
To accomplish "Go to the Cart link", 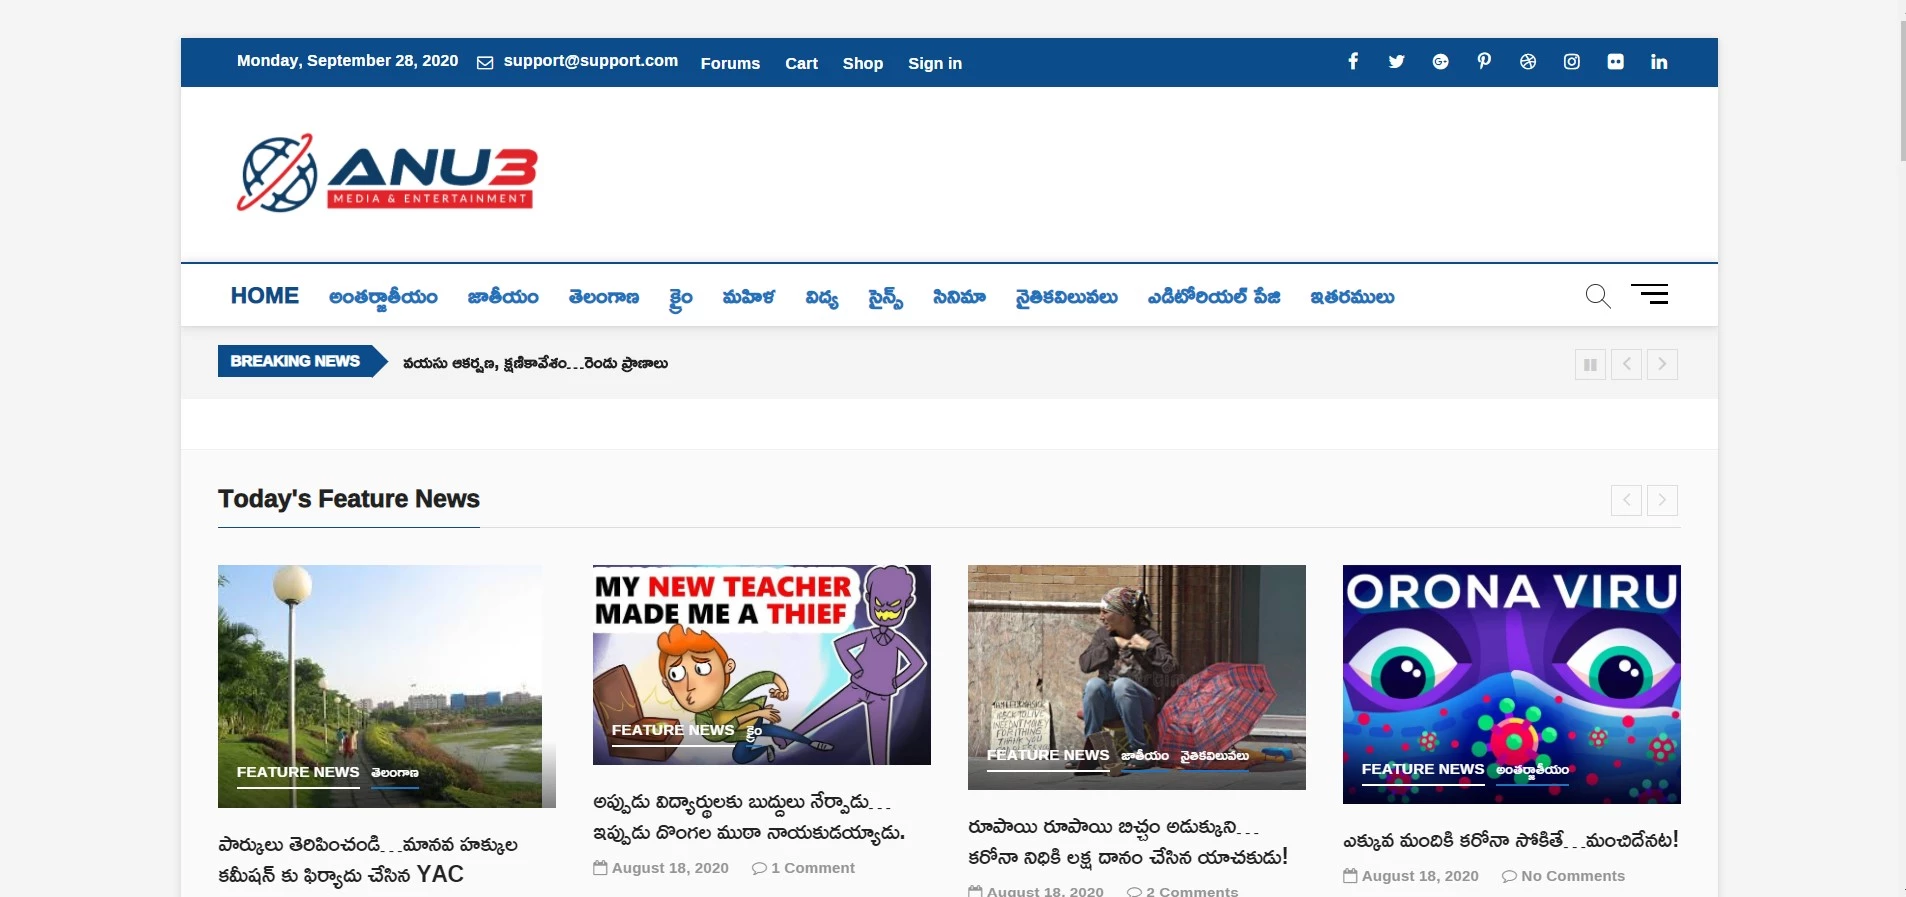I will tap(801, 63).
